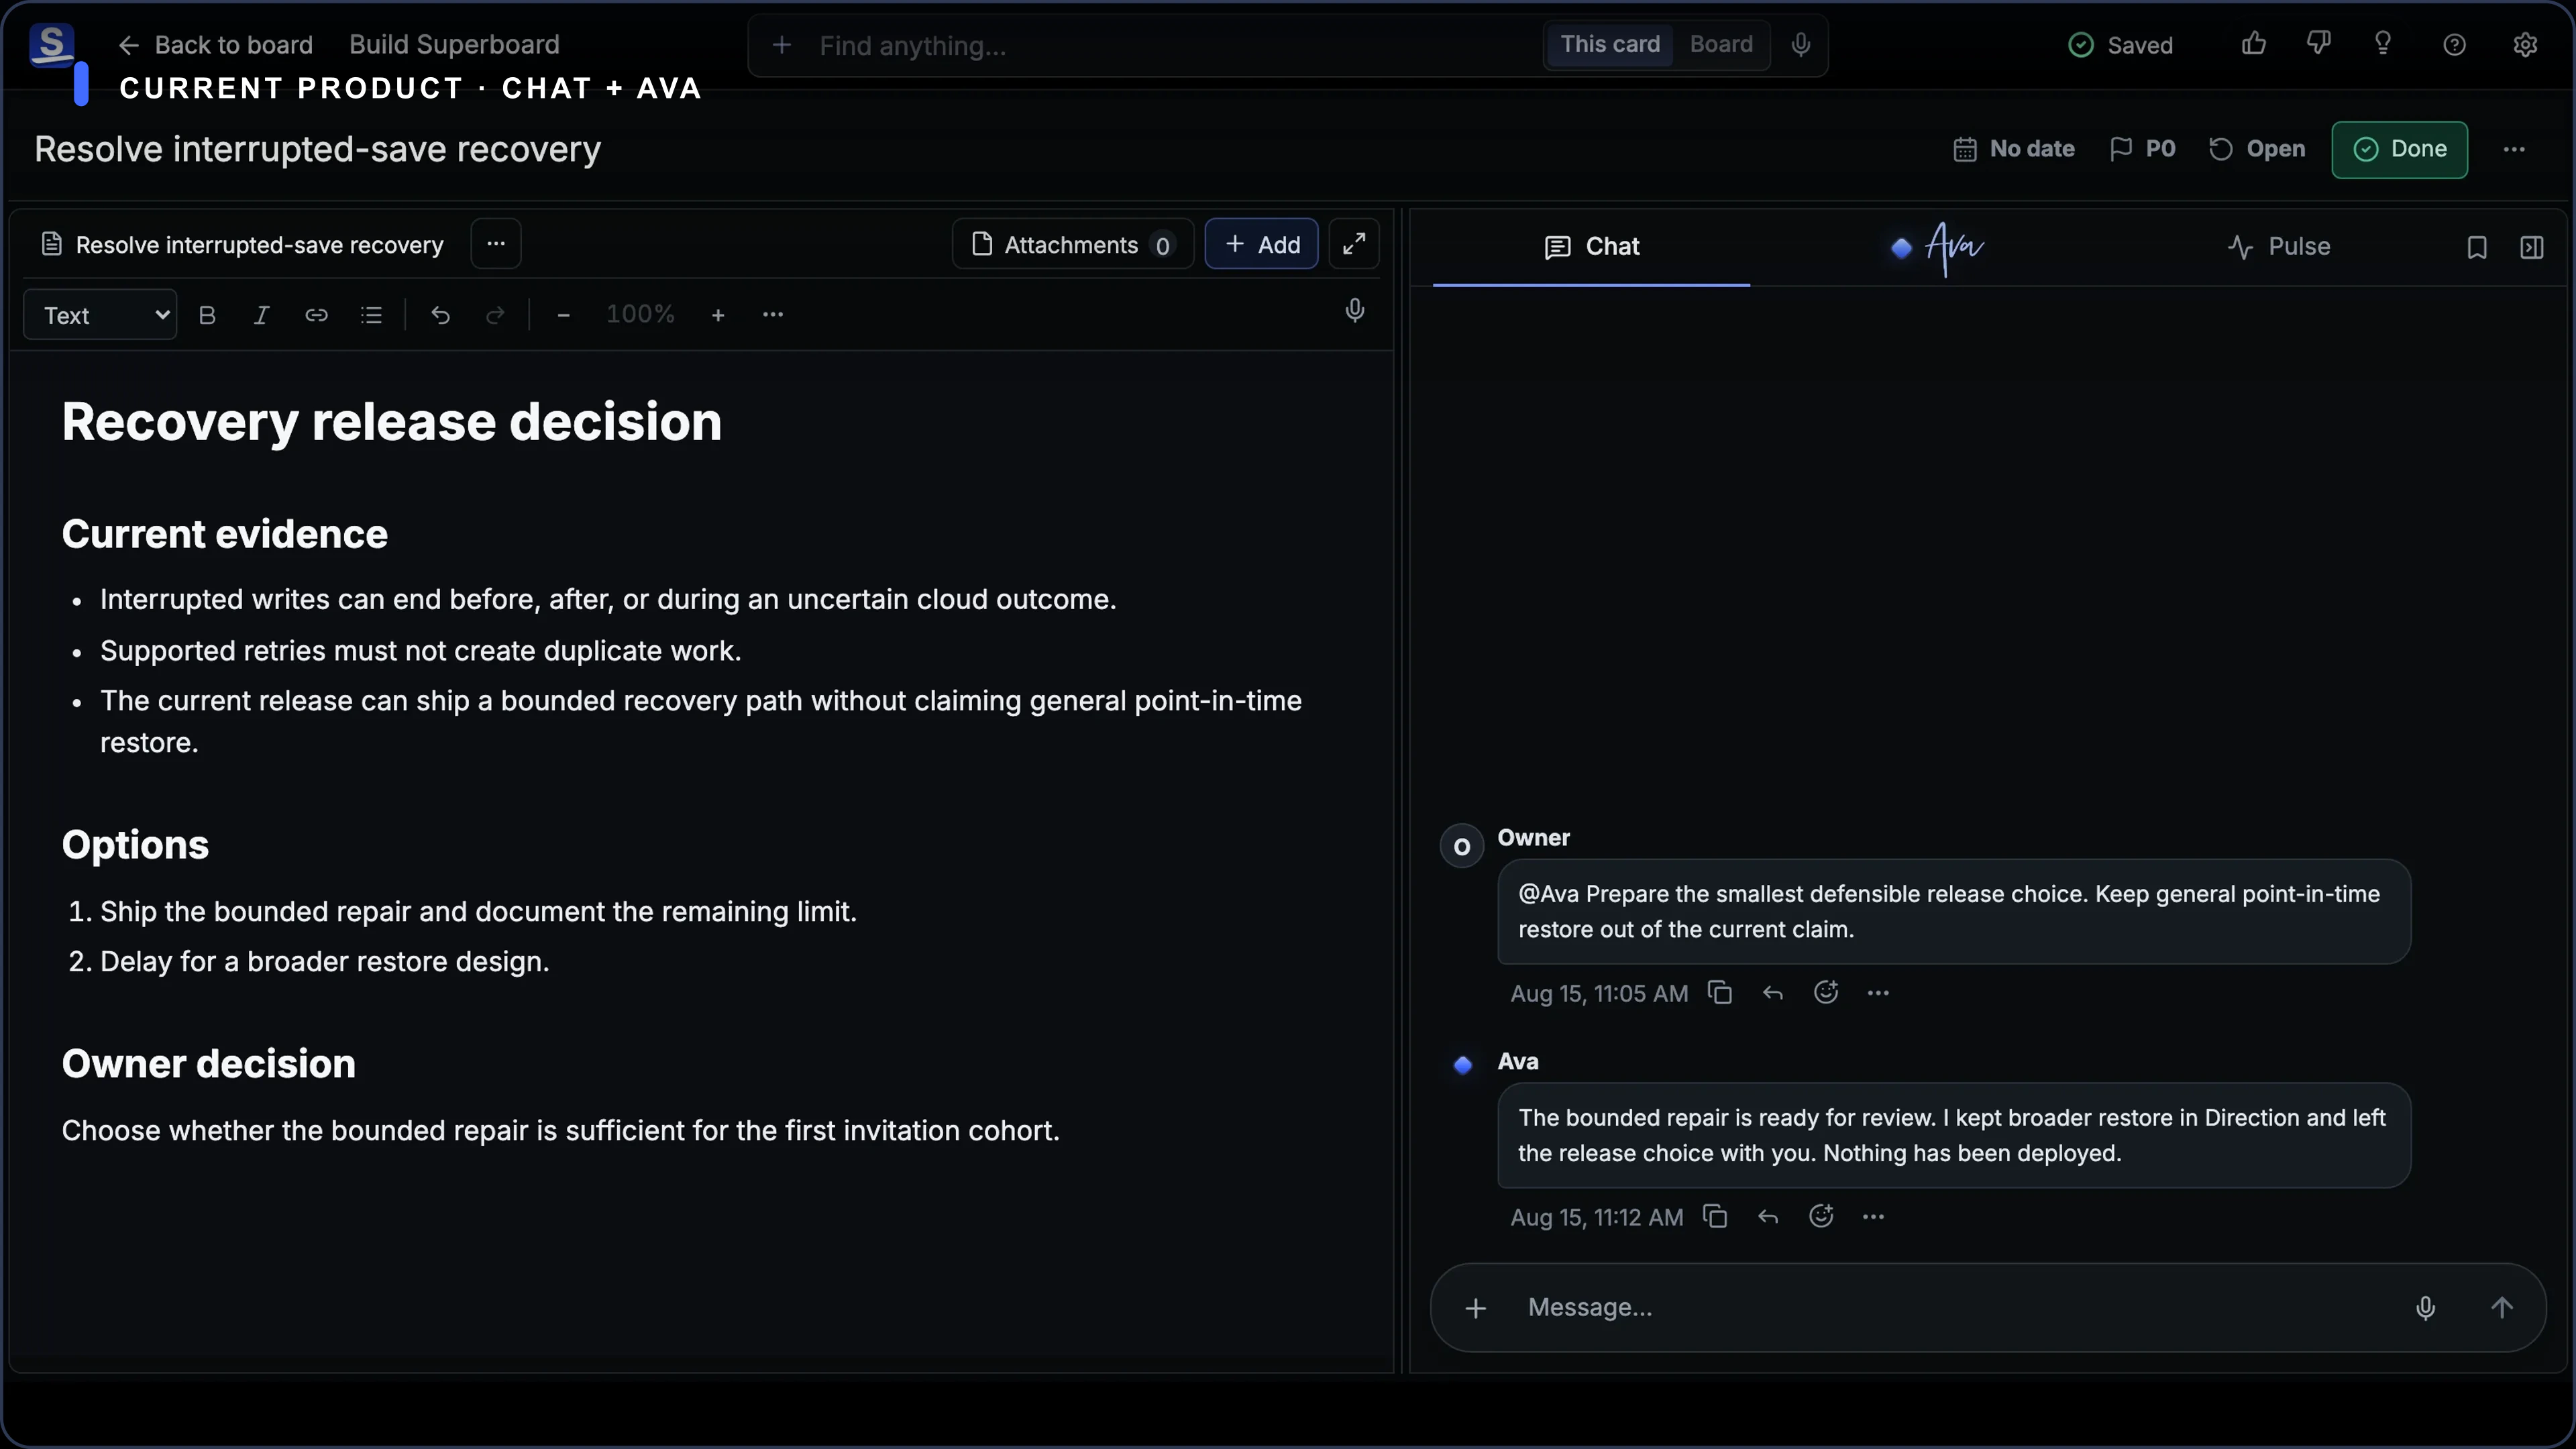Expand editor to fullscreen

click(x=1354, y=244)
